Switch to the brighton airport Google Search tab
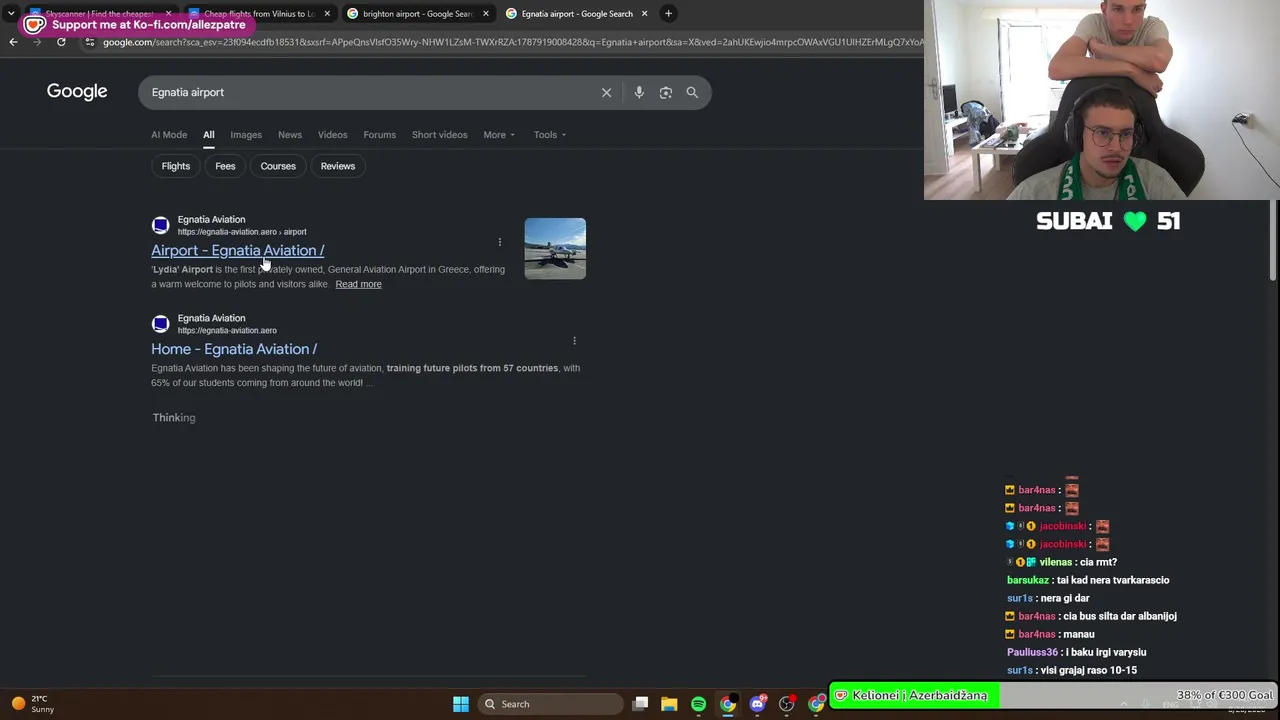Screen dimensions: 1280x720 tap(418, 14)
